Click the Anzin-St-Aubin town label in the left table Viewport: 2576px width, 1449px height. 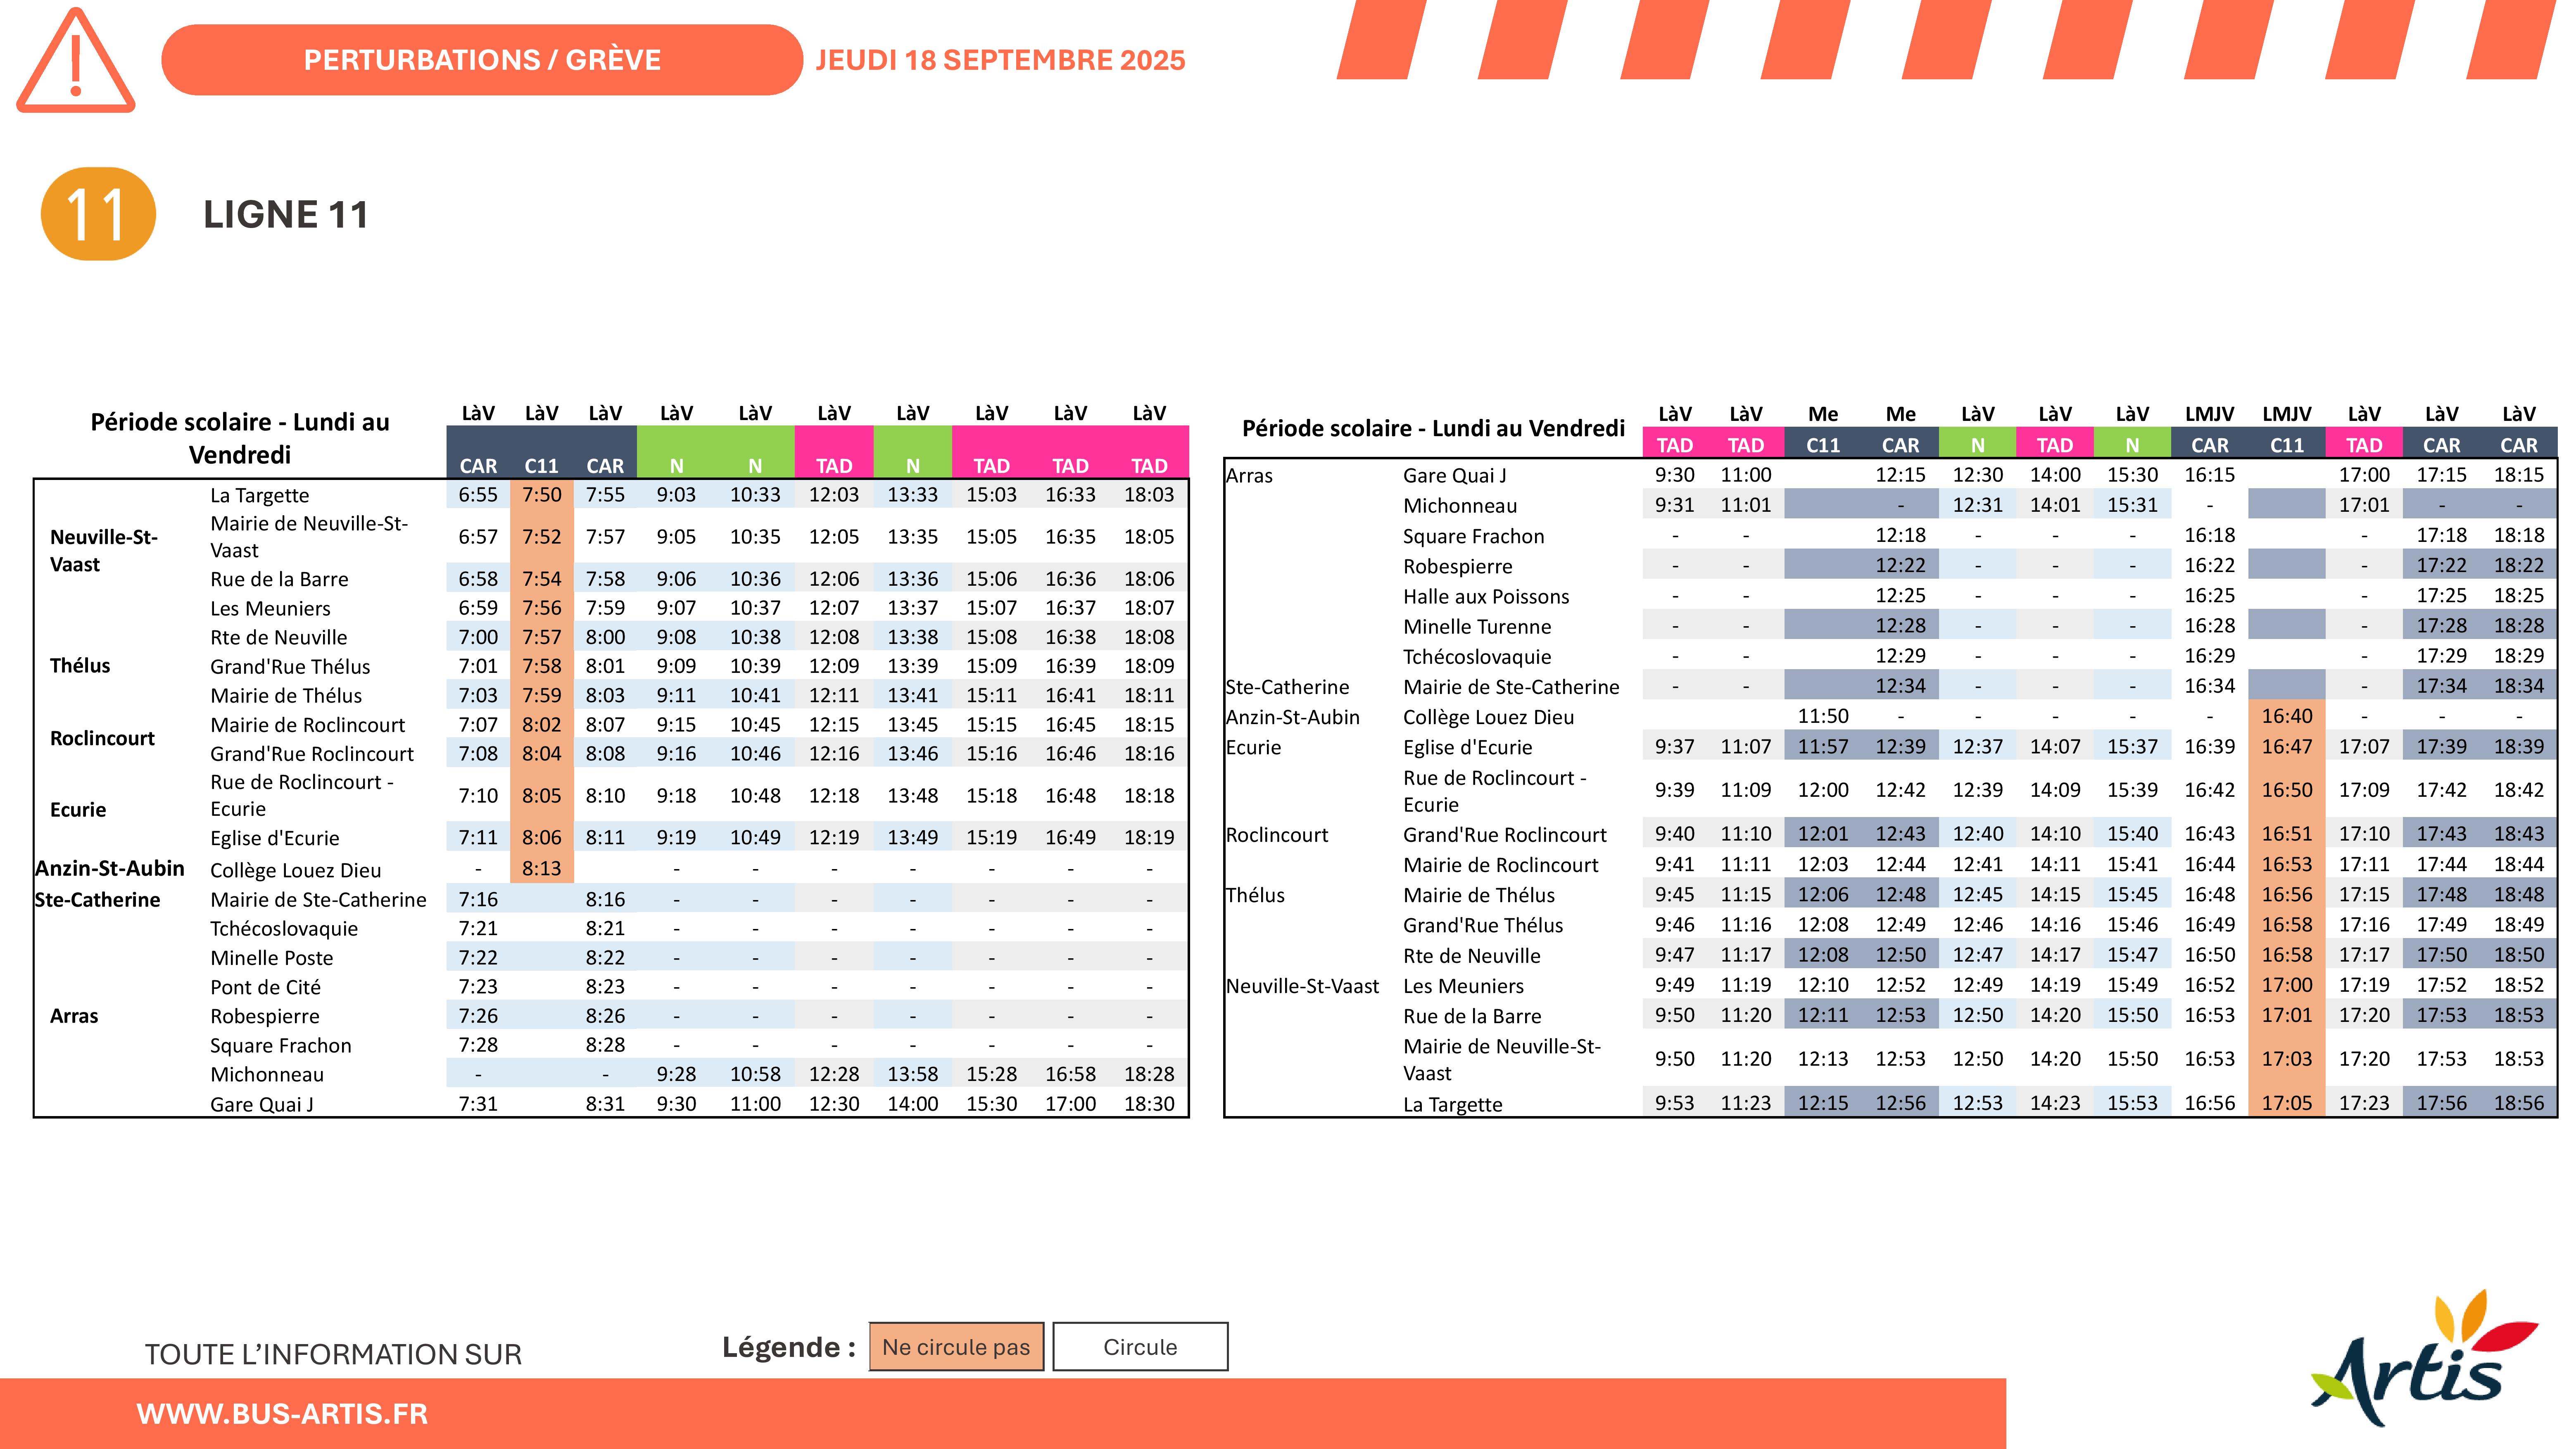[x=110, y=868]
